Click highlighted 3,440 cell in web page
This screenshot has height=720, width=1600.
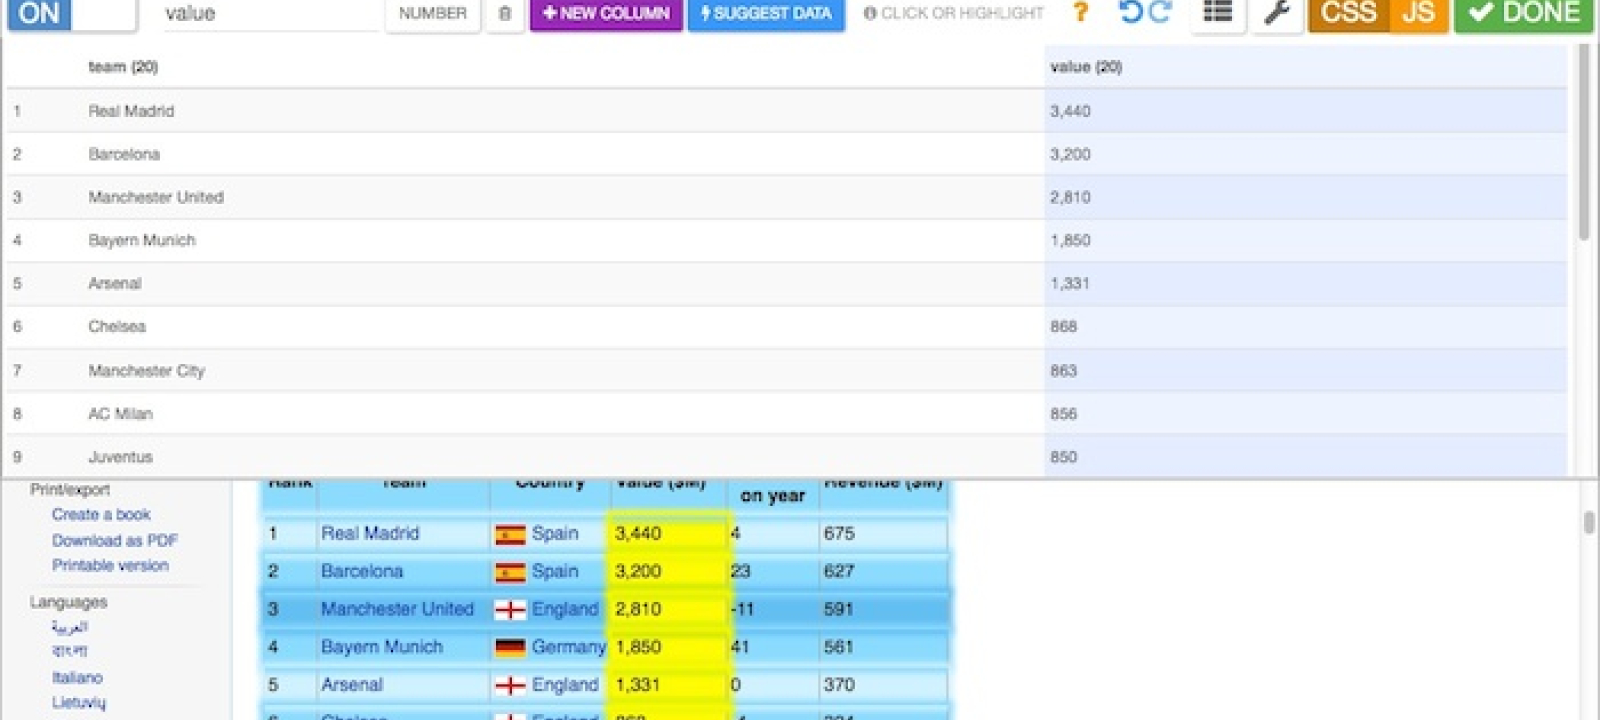(x=668, y=533)
